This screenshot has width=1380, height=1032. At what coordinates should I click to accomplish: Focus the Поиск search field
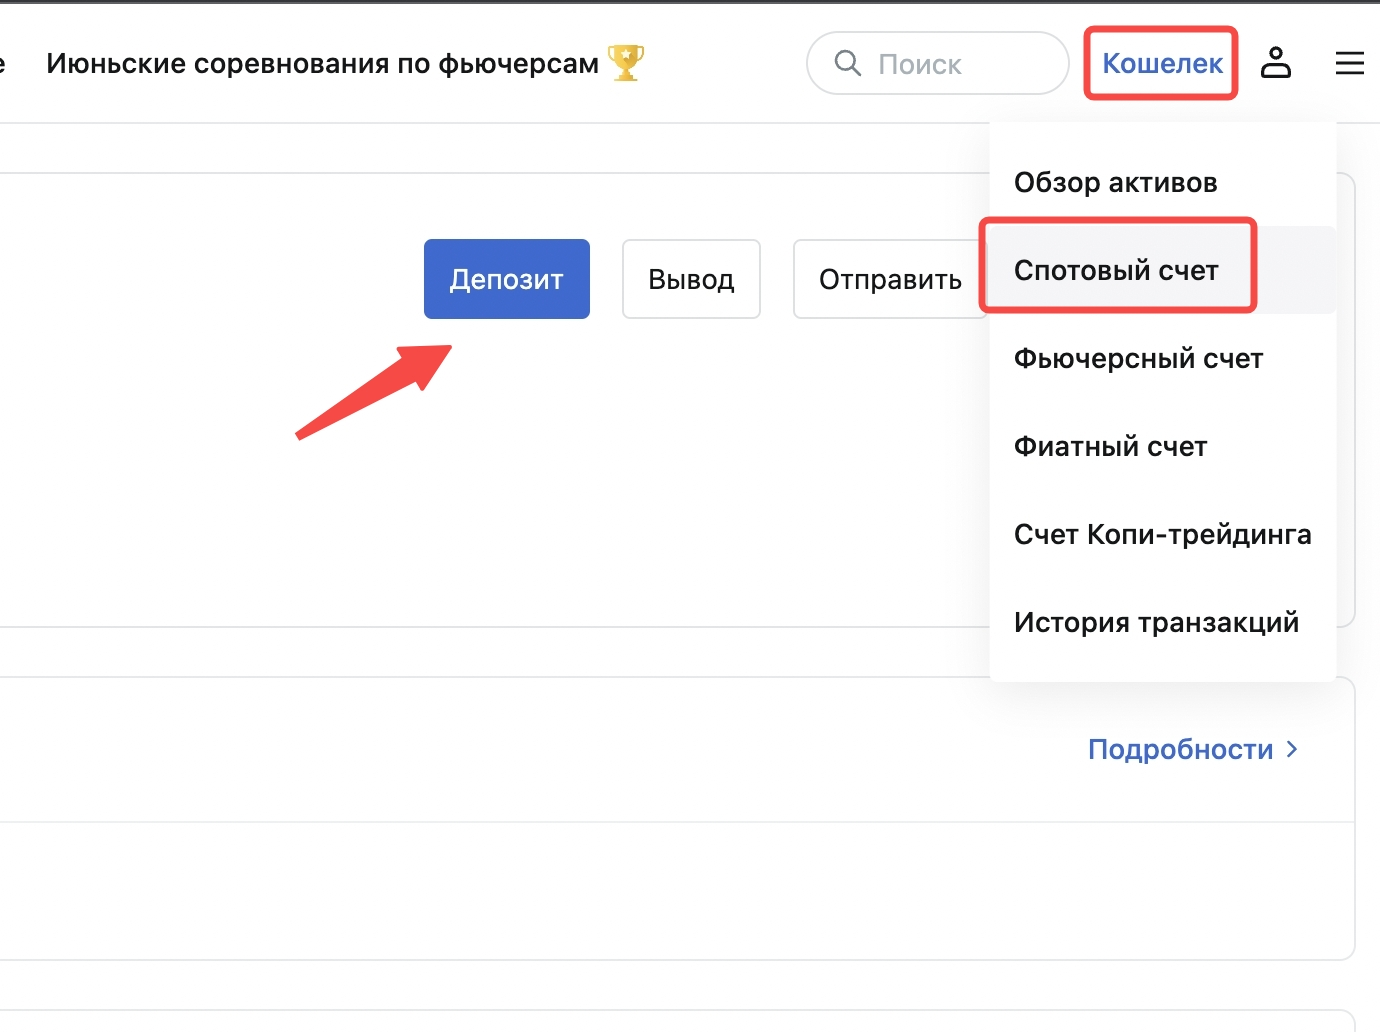pos(938,63)
